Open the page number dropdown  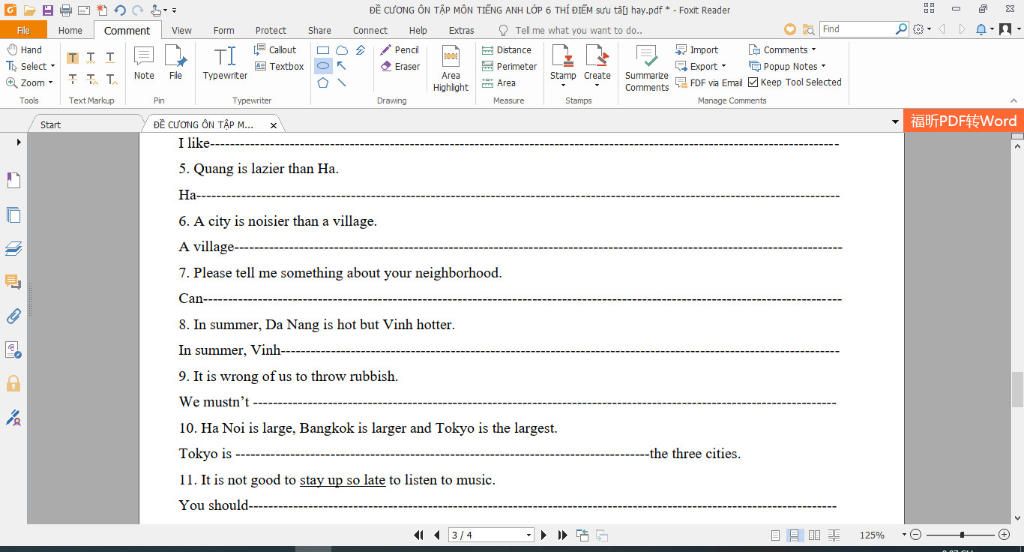528,535
